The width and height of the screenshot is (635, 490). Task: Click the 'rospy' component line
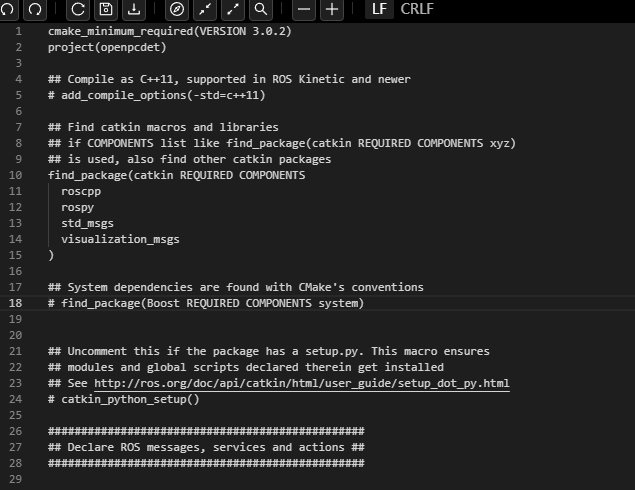click(77, 207)
